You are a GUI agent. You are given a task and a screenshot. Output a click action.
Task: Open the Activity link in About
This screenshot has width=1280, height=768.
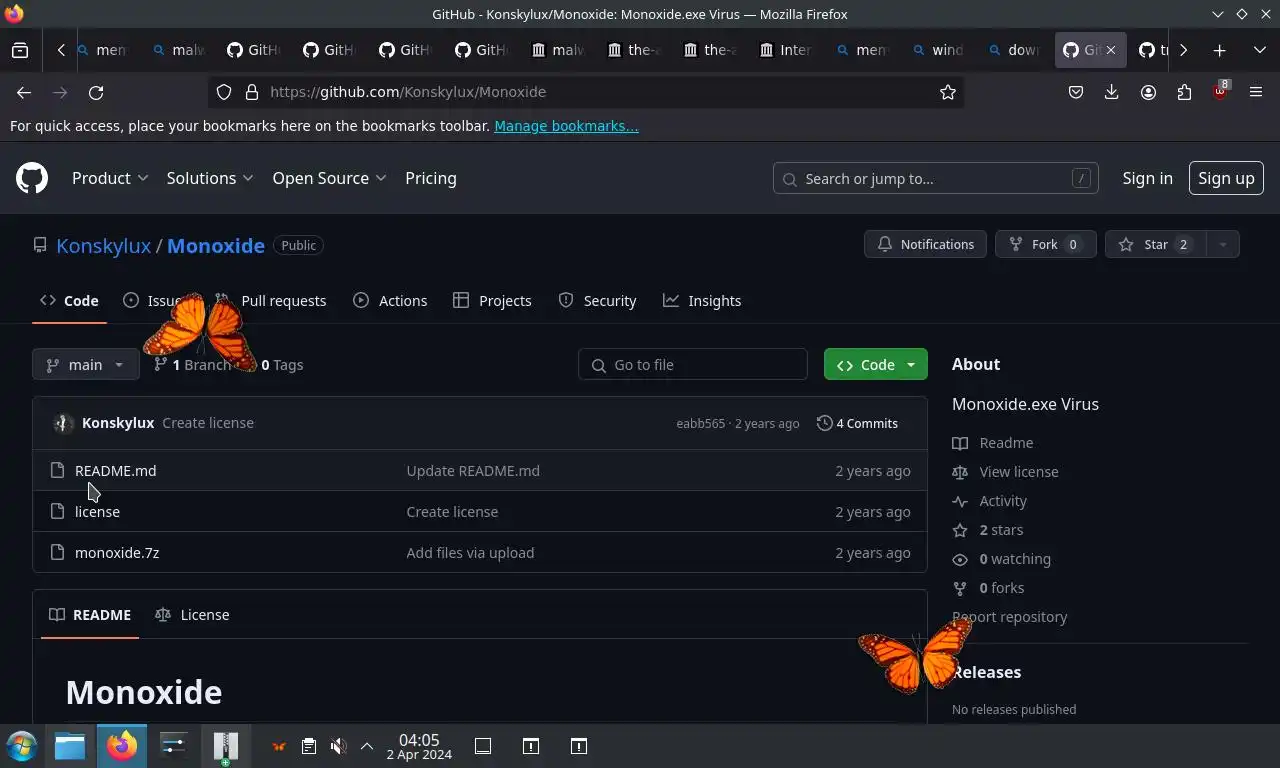point(991,501)
